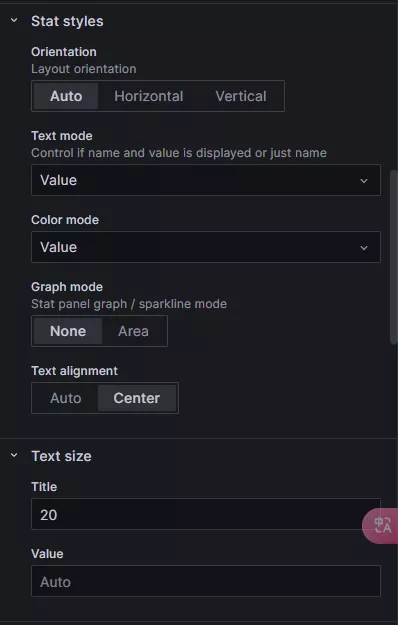The image size is (398, 625).
Task: Click the Text mode Value combo box
Action: [x=206, y=180]
